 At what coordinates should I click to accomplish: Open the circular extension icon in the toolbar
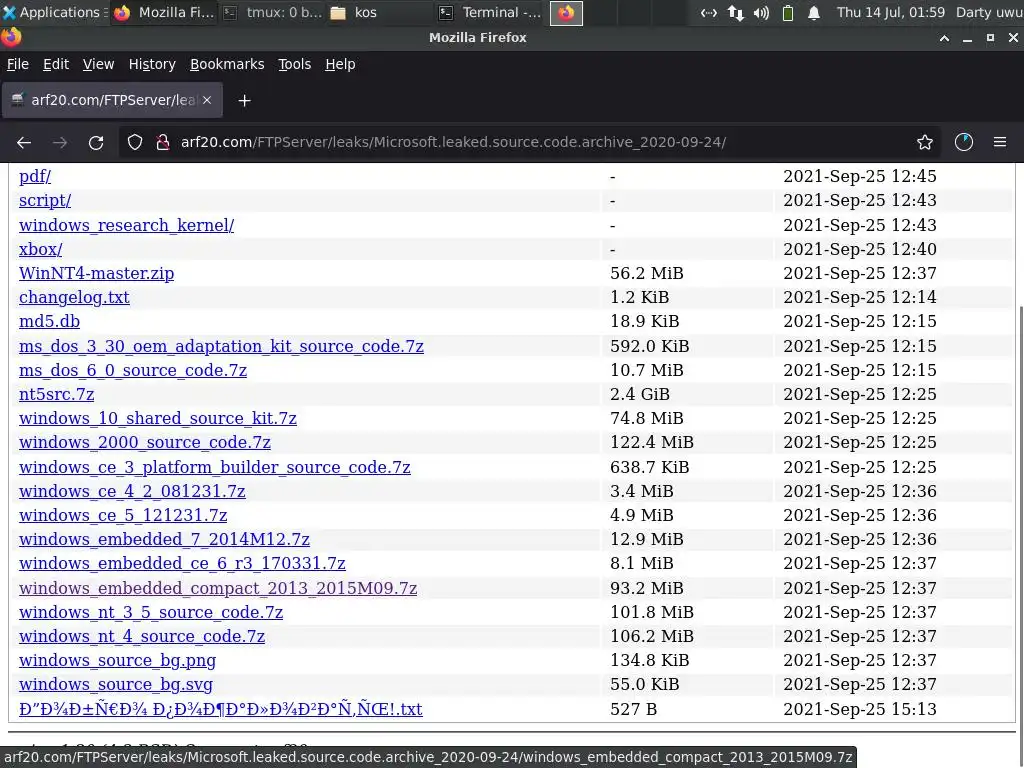point(964,142)
